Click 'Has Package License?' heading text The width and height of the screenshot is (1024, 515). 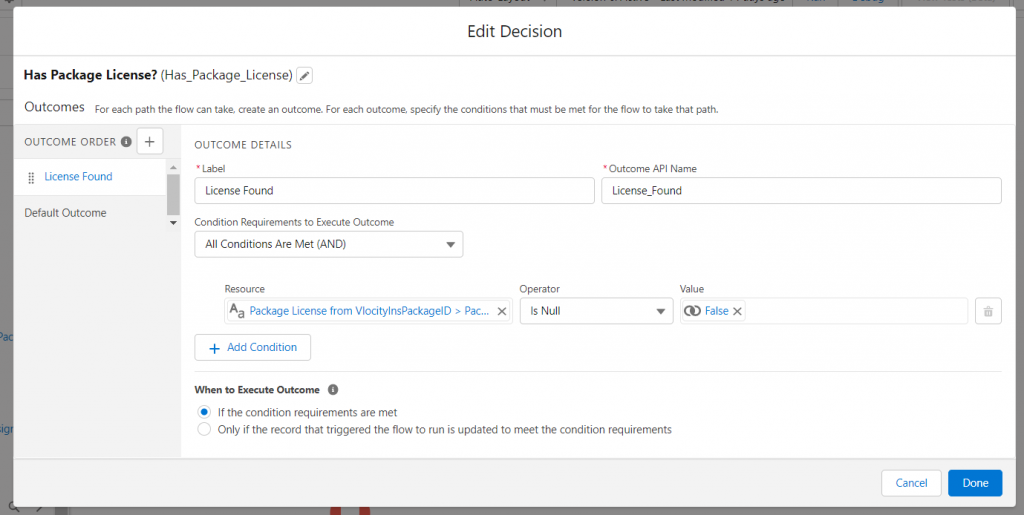[90, 75]
